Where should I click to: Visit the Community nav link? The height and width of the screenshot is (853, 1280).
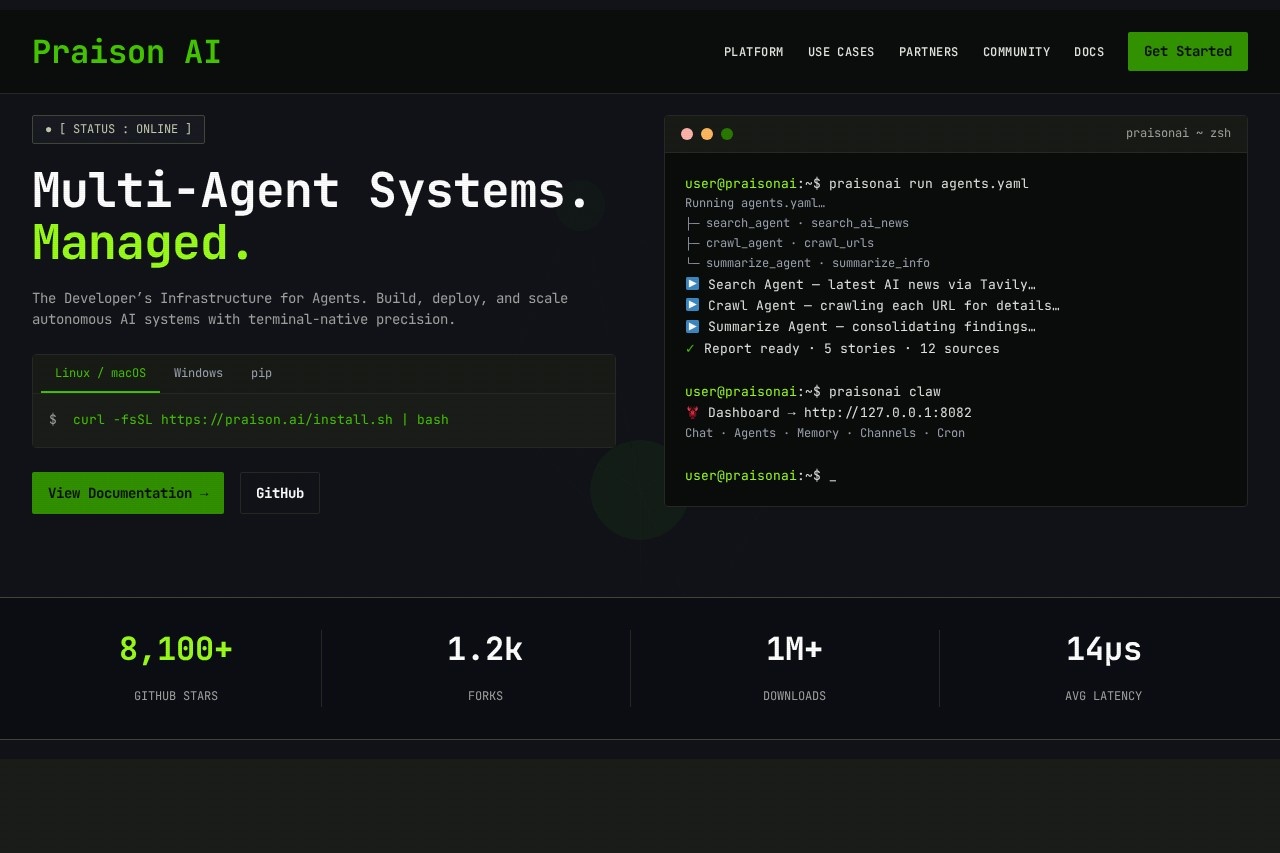(x=1017, y=52)
